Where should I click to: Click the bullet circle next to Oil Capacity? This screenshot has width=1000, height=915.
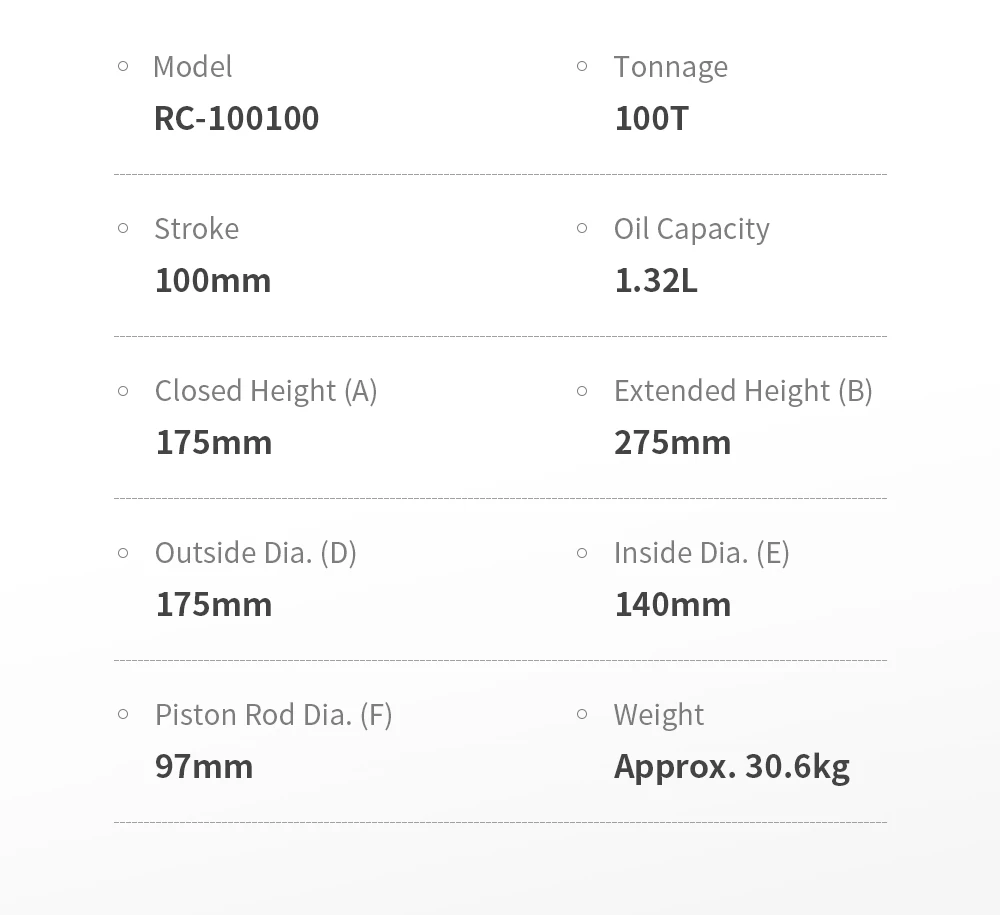582,228
